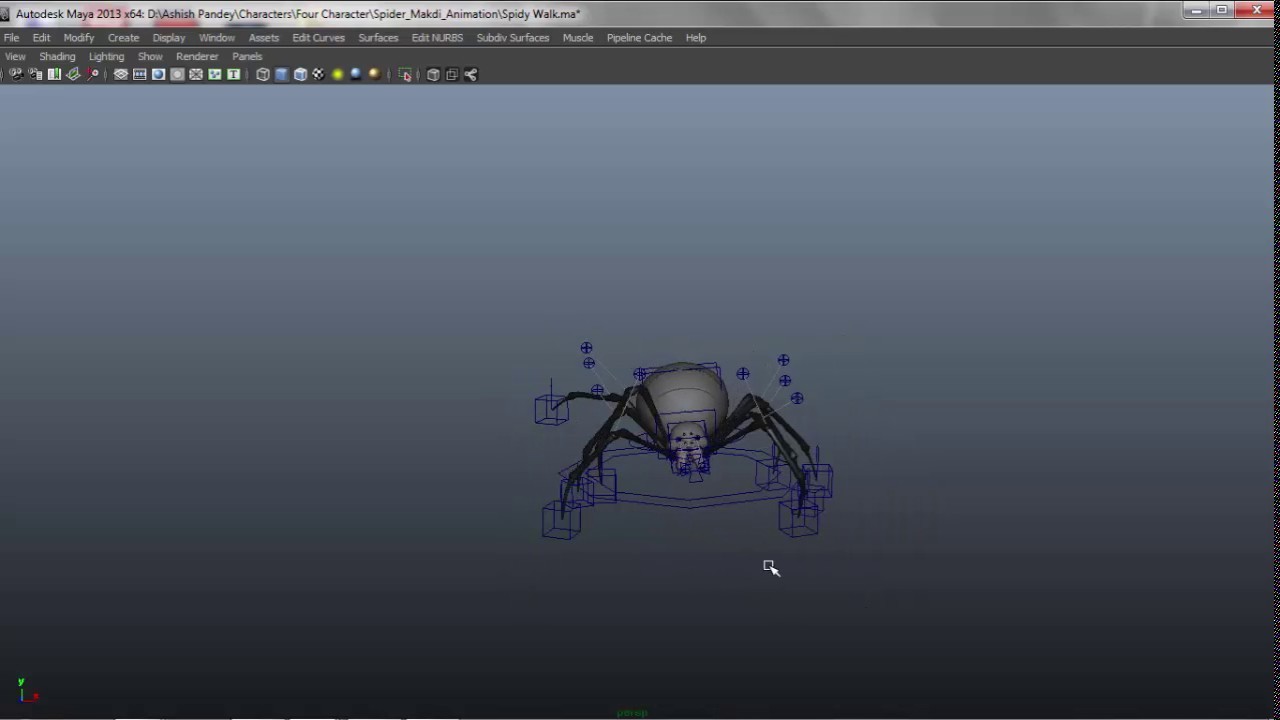Click the Smooth Shade All cube icon
The height and width of the screenshot is (720, 1280).
tap(283, 74)
